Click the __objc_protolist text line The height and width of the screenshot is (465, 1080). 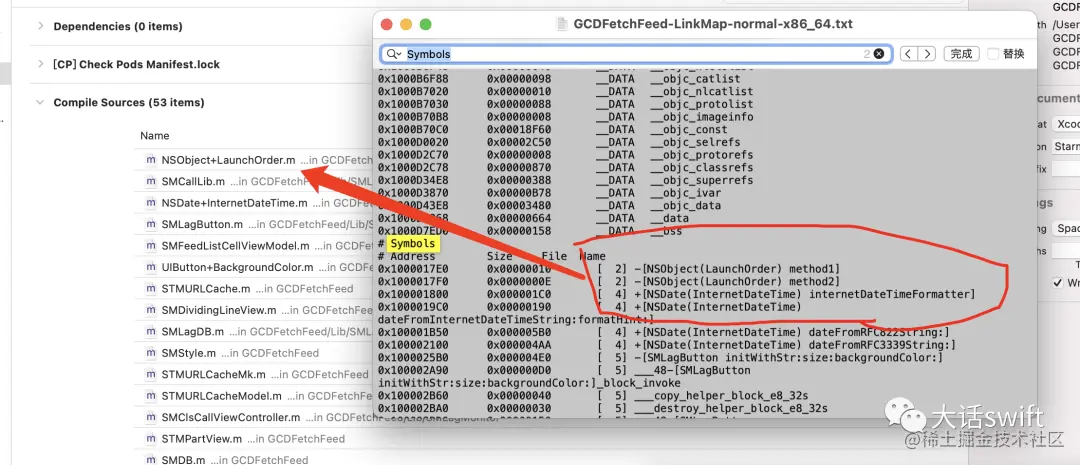click(565, 104)
